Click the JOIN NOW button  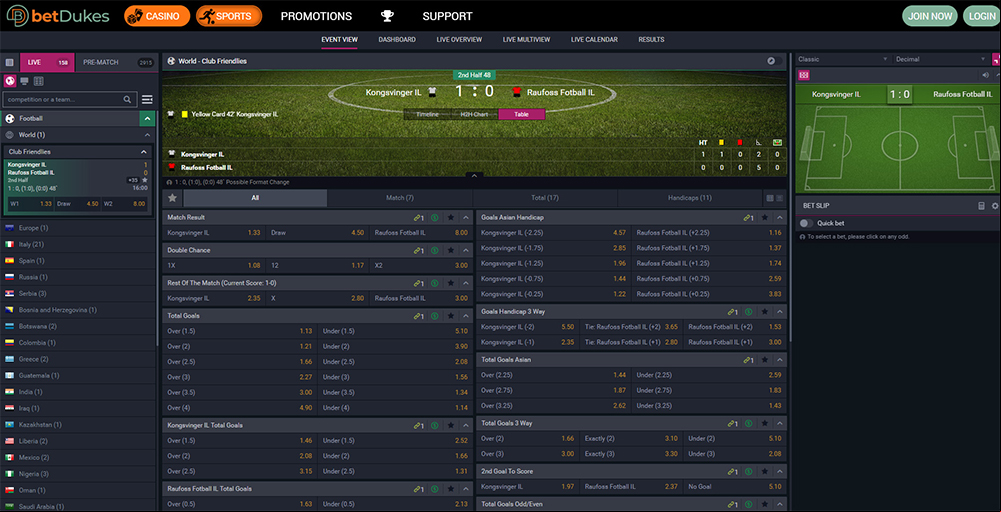pos(930,16)
